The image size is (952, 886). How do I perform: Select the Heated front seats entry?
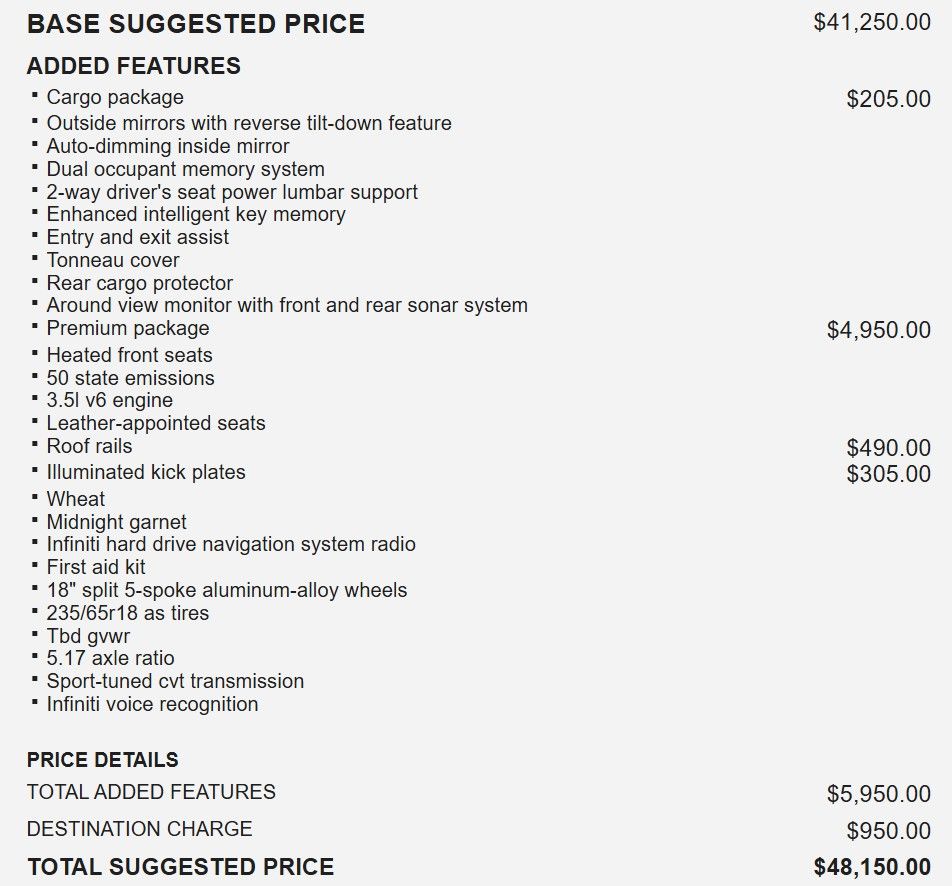tap(129, 355)
